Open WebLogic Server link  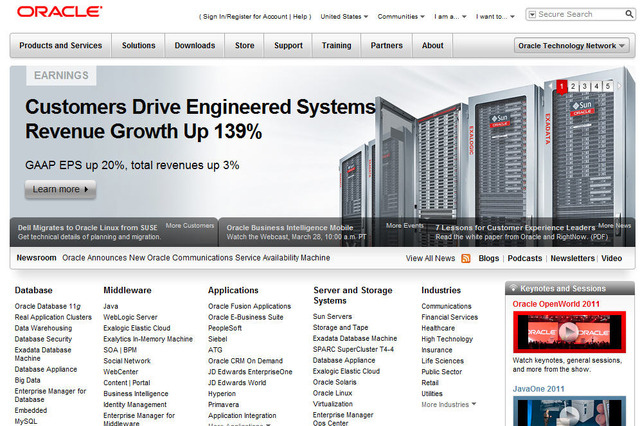pos(130,317)
